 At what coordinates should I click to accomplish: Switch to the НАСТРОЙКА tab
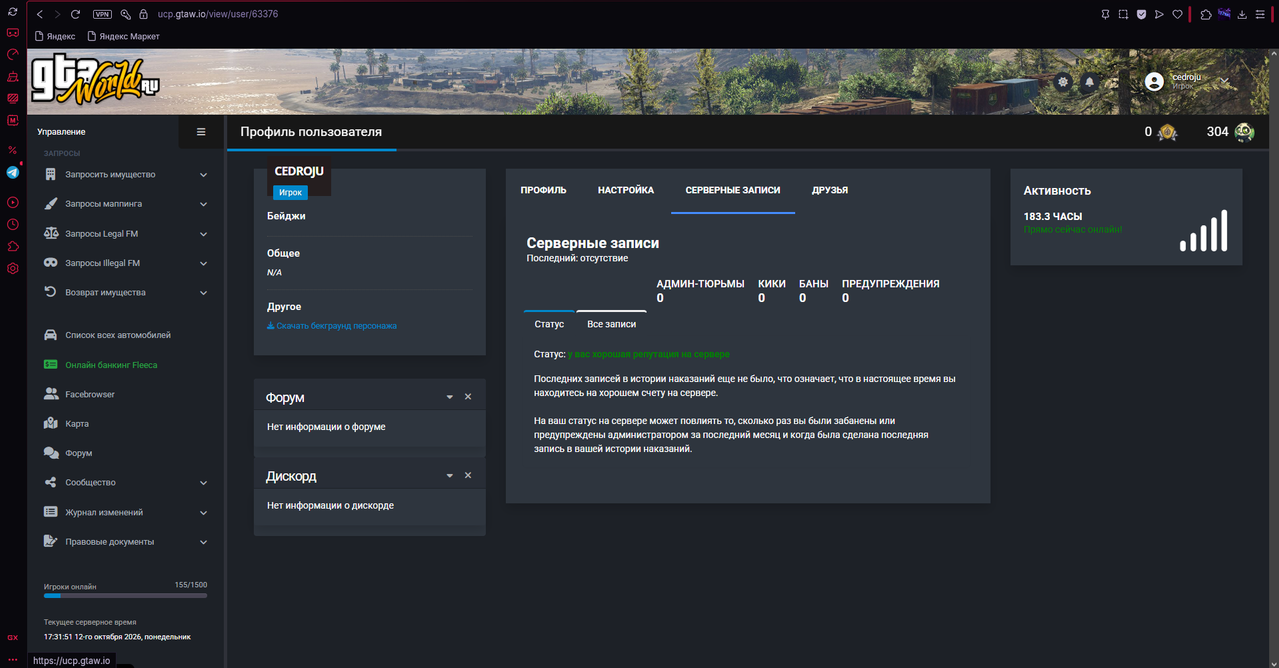[x=626, y=190]
